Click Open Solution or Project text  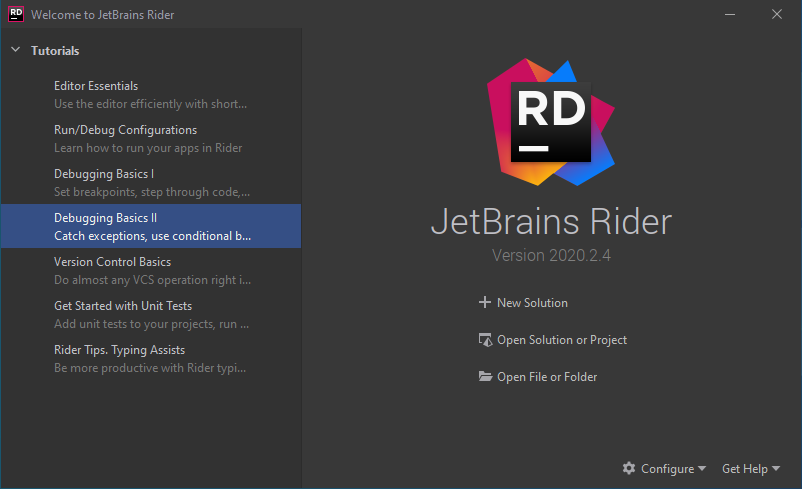tap(562, 340)
